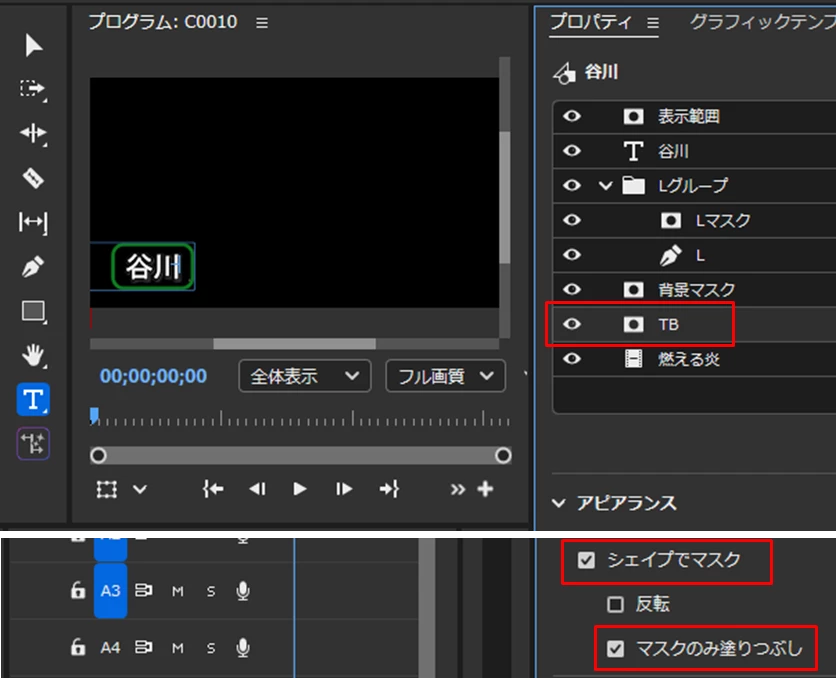Select the Track Select Forward tool

click(x=33, y=89)
